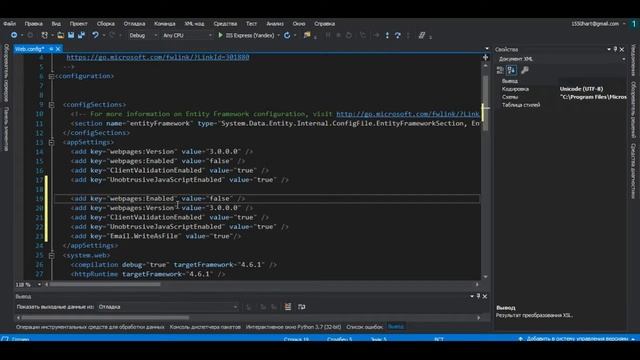Viewport: 640px width, 360px height.
Task: Pin the Web.config tab
Action: [x=51, y=49]
